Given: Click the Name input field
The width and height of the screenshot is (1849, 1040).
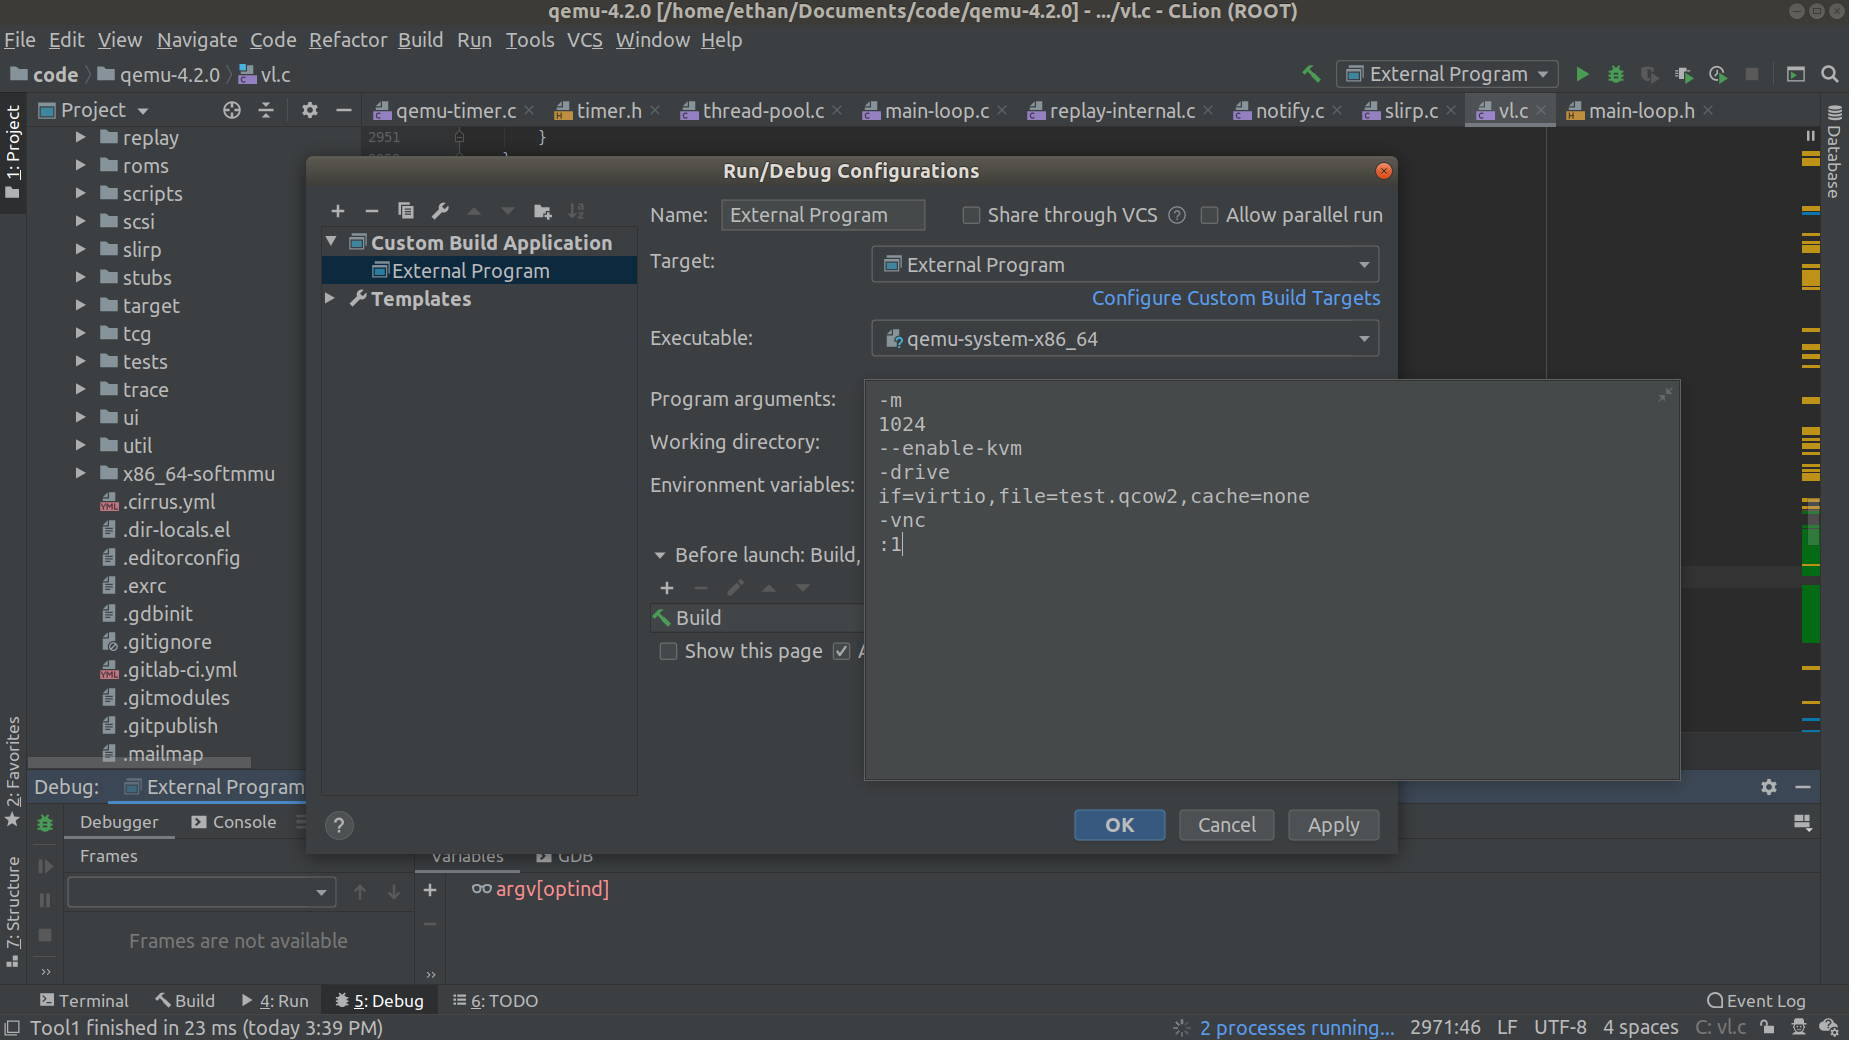Looking at the screenshot, I should coord(823,215).
